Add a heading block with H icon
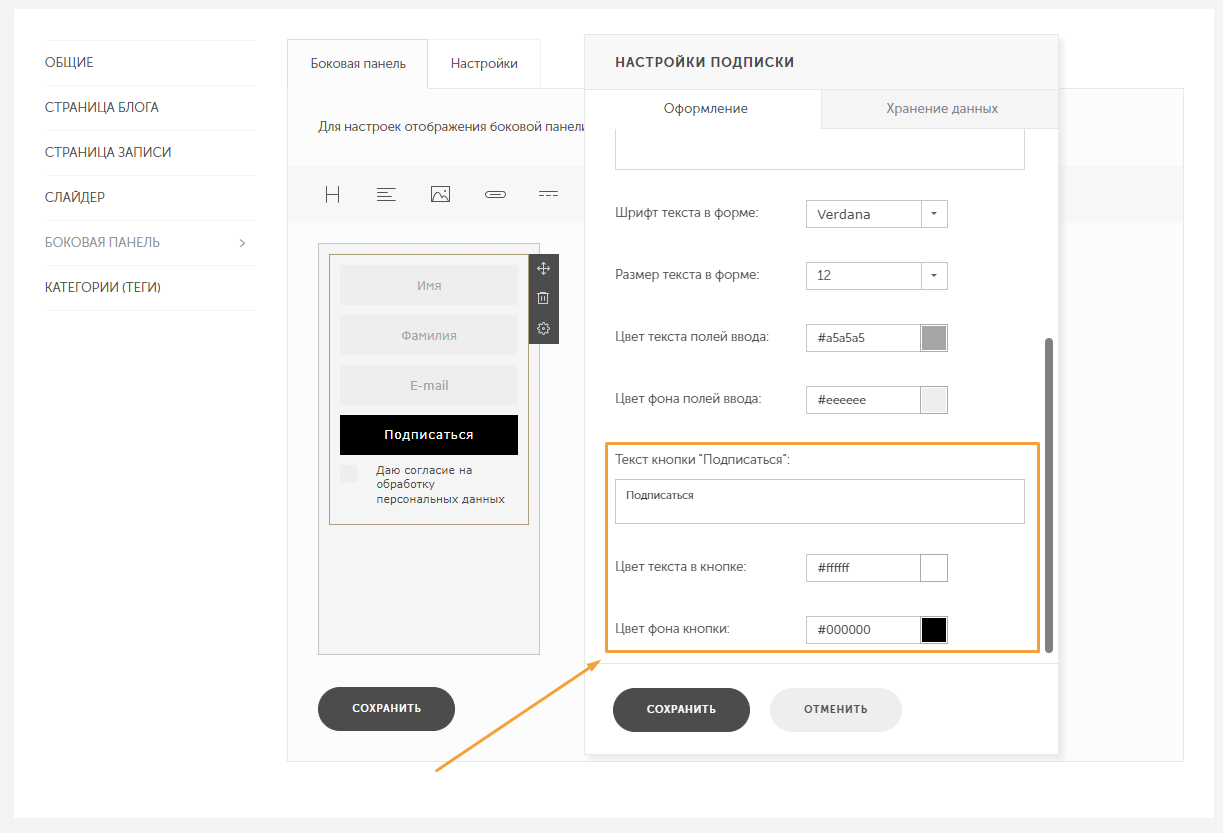 (333, 194)
